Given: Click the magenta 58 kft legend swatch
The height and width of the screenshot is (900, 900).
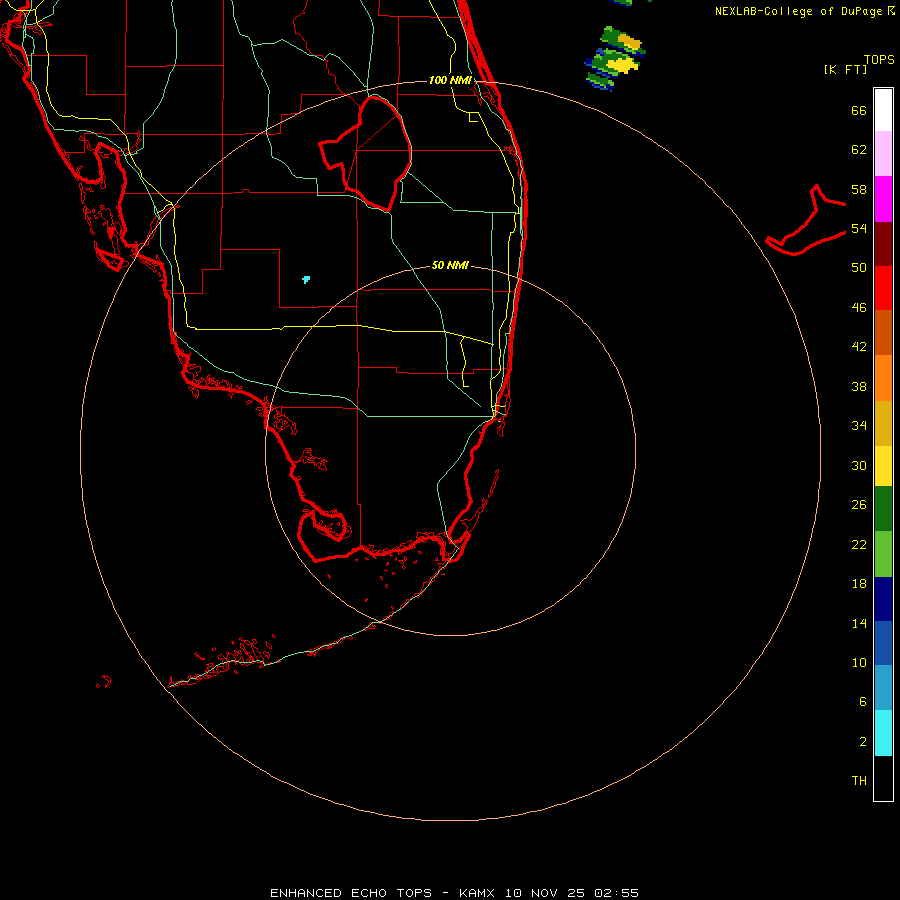Looking at the screenshot, I should (x=883, y=199).
